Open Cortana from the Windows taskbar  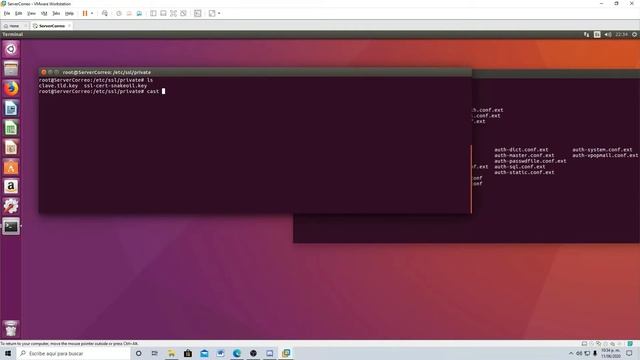tap(139, 353)
